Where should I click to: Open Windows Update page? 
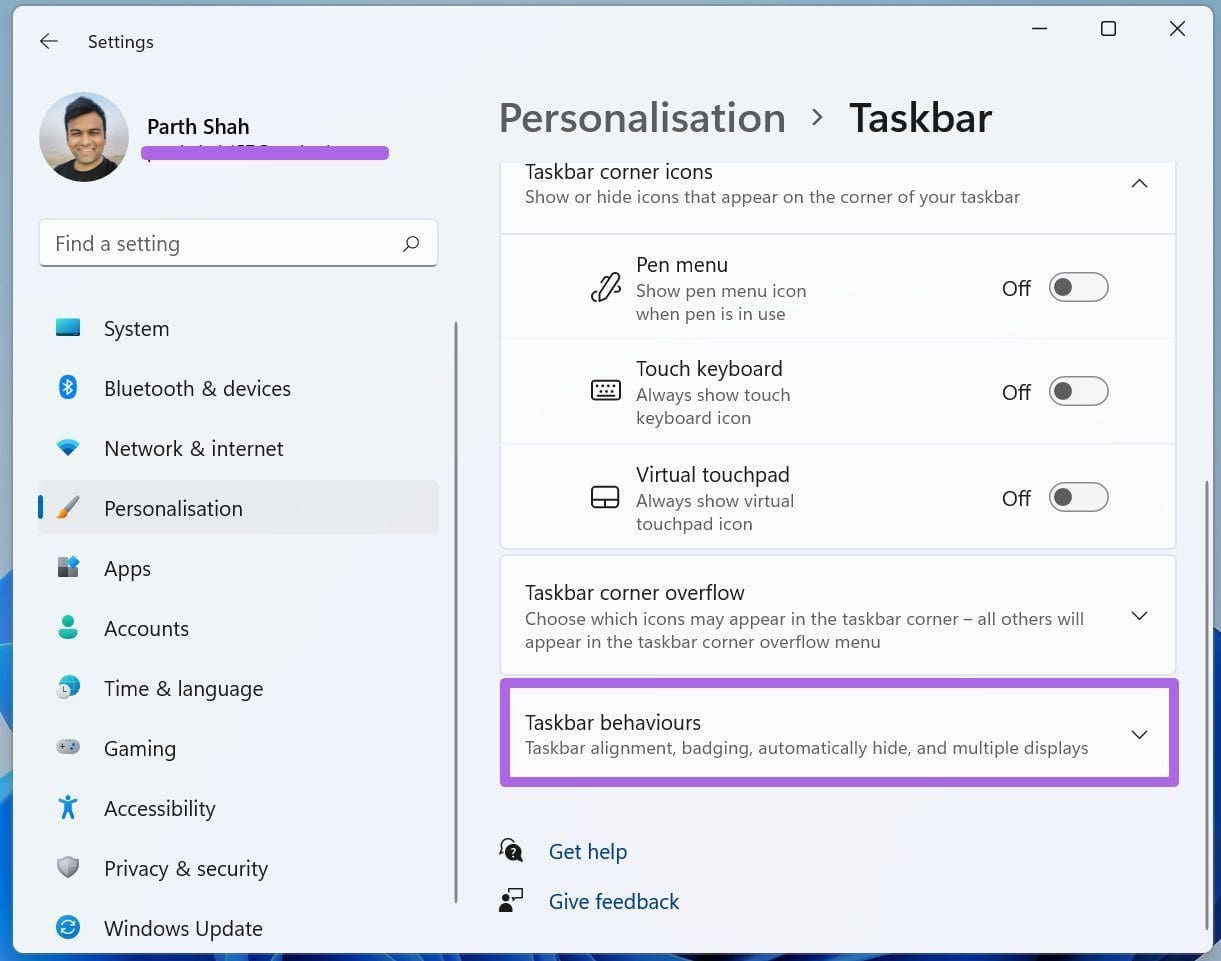click(238, 928)
